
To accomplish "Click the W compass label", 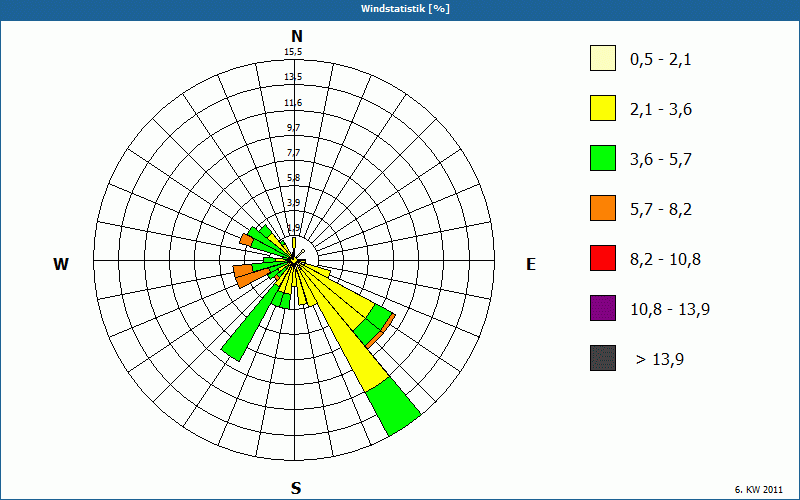I will click(x=61, y=264).
